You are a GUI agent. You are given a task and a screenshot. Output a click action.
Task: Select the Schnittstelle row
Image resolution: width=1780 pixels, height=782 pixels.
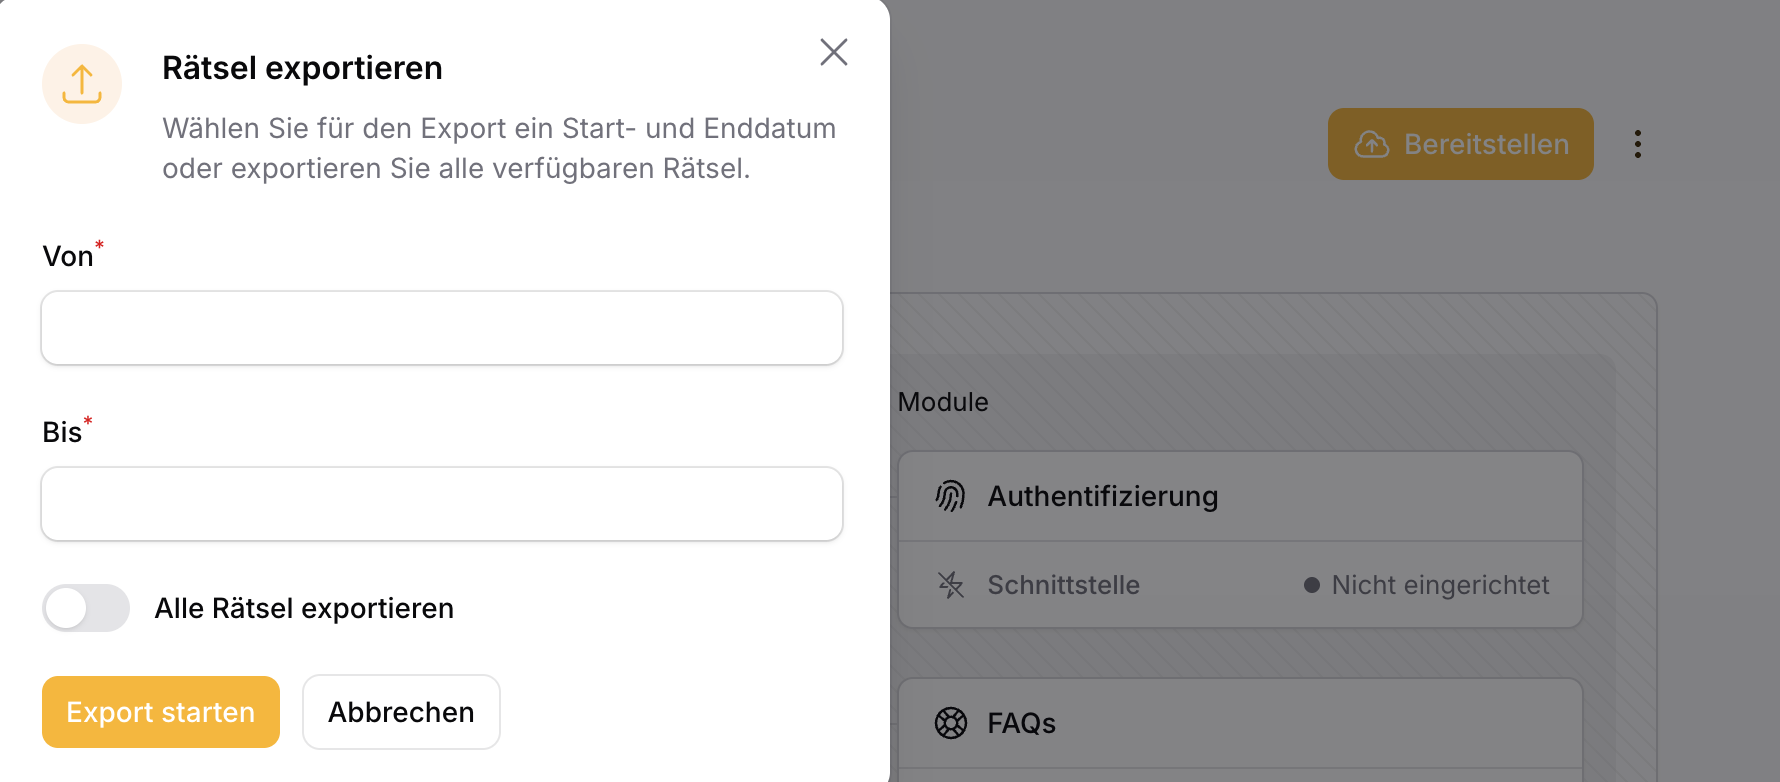click(1063, 585)
